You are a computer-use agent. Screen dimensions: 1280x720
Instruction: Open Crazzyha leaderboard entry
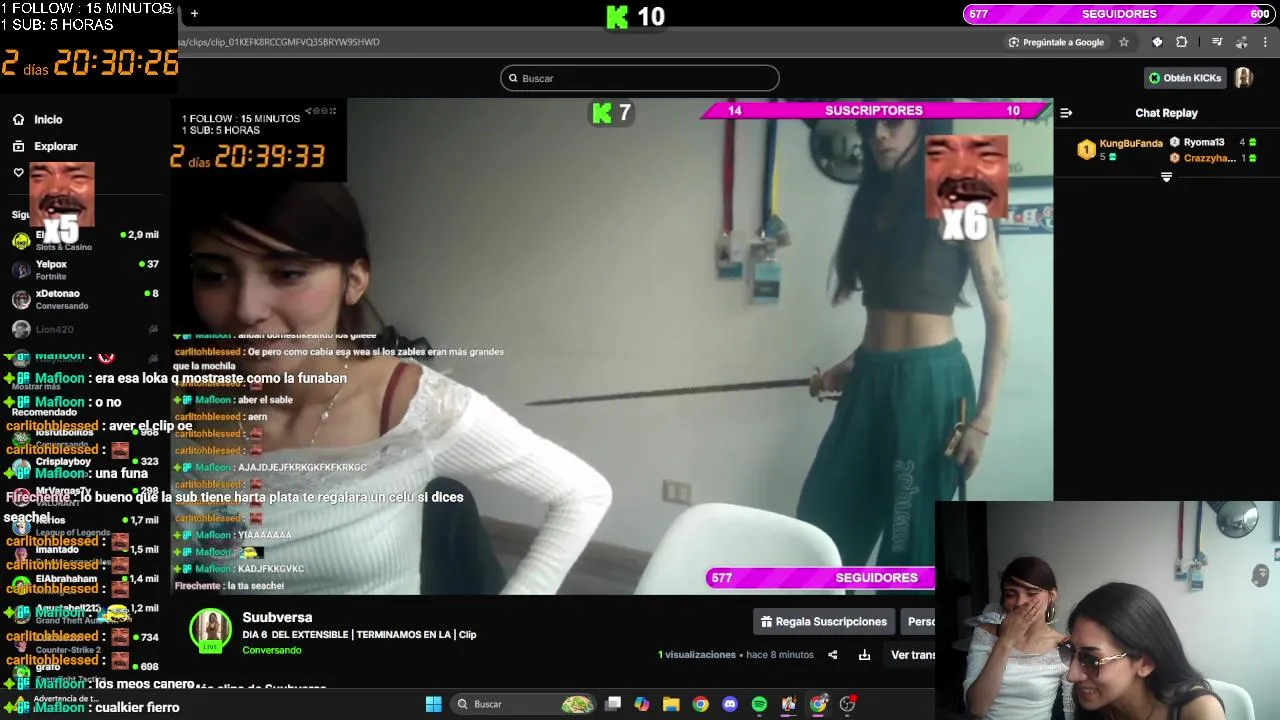click(x=1210, y=158)
